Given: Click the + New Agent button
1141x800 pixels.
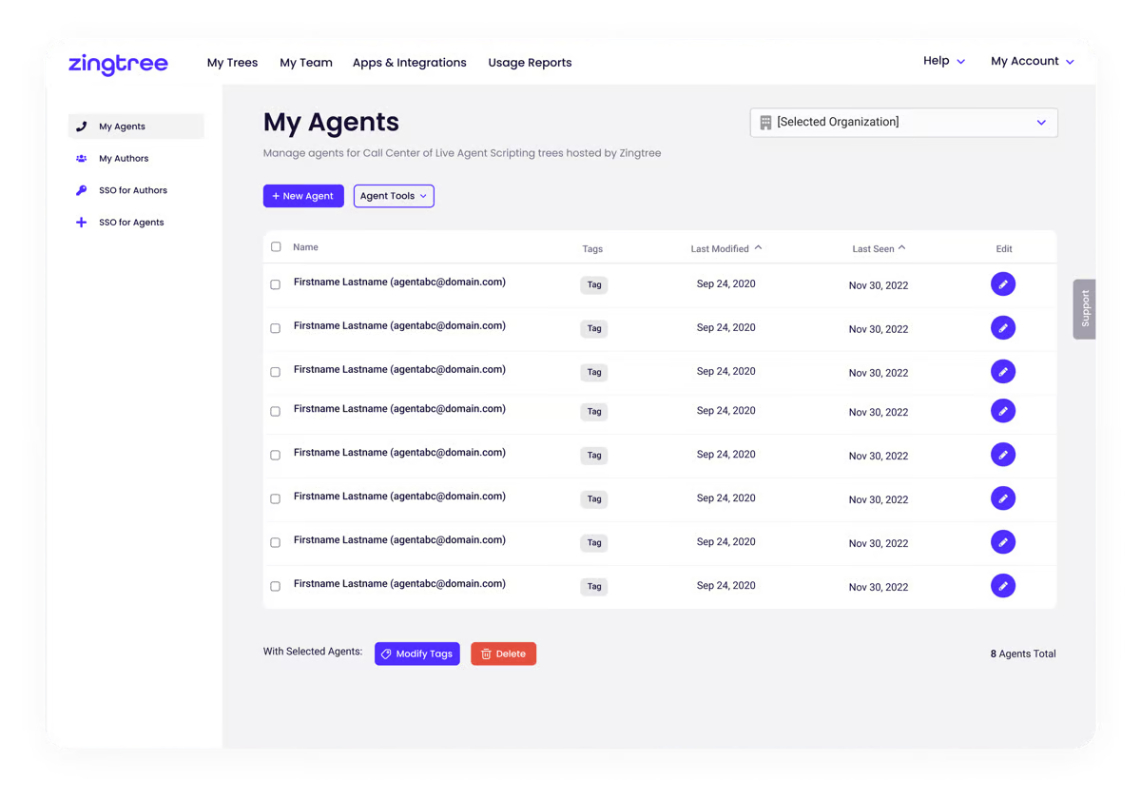Looking at the screenshot, I should tap(303, 196).
